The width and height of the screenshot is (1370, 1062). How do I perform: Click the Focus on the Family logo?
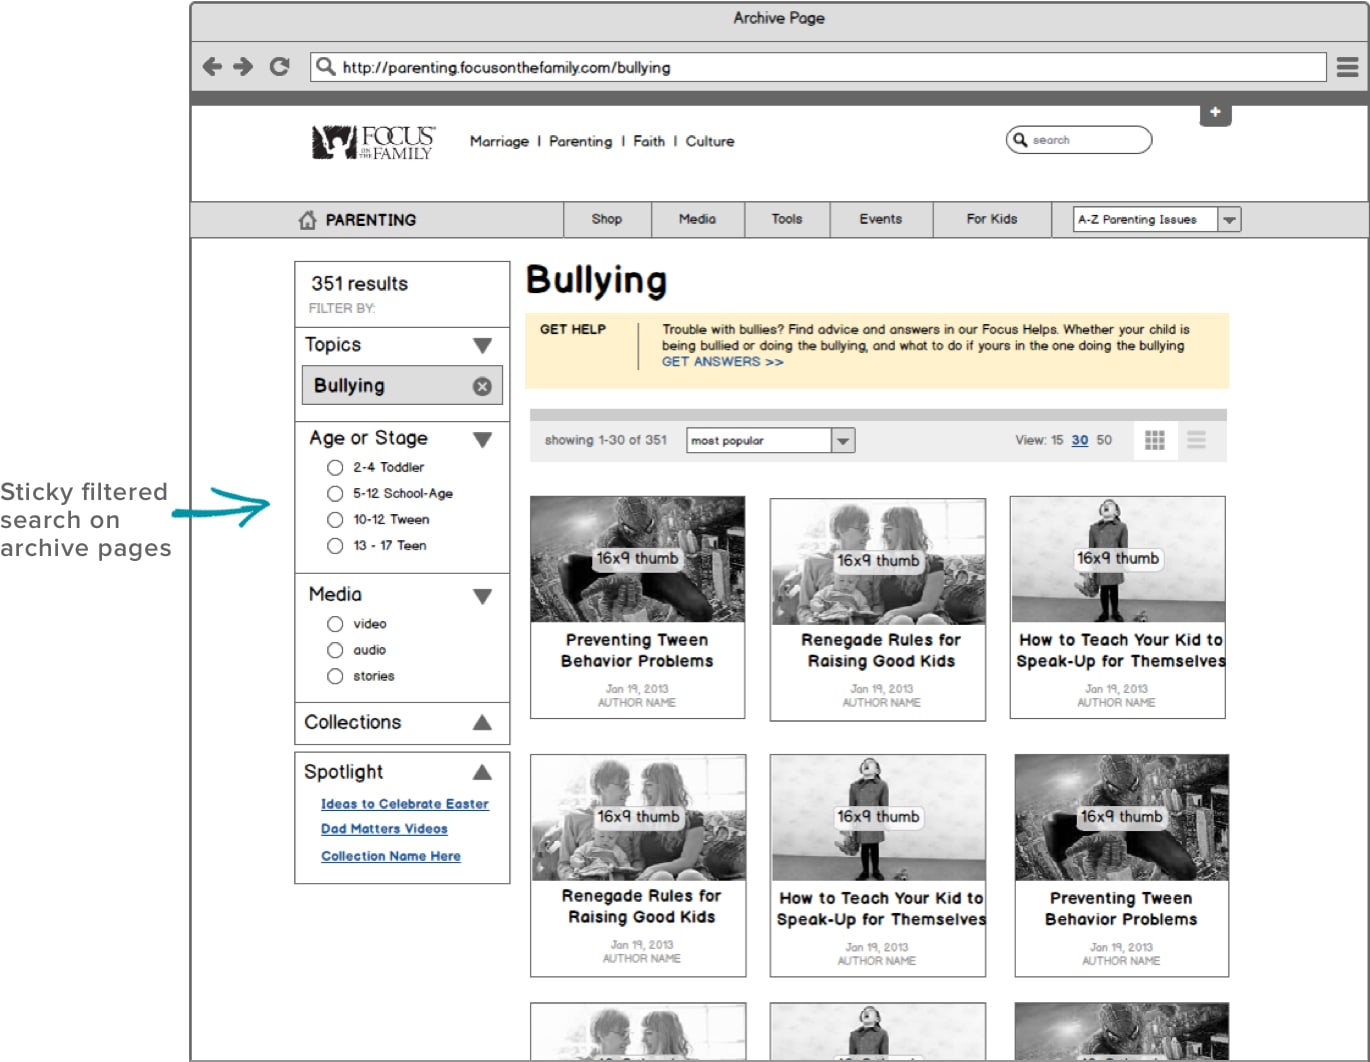click(373, 142)
